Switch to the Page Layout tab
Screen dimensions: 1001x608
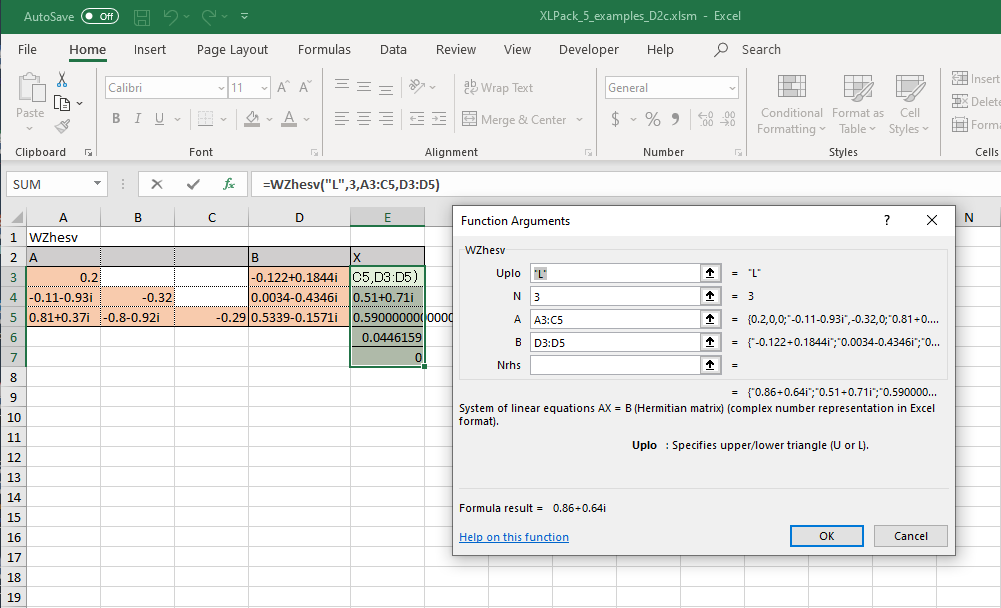[x=232, y=50]
